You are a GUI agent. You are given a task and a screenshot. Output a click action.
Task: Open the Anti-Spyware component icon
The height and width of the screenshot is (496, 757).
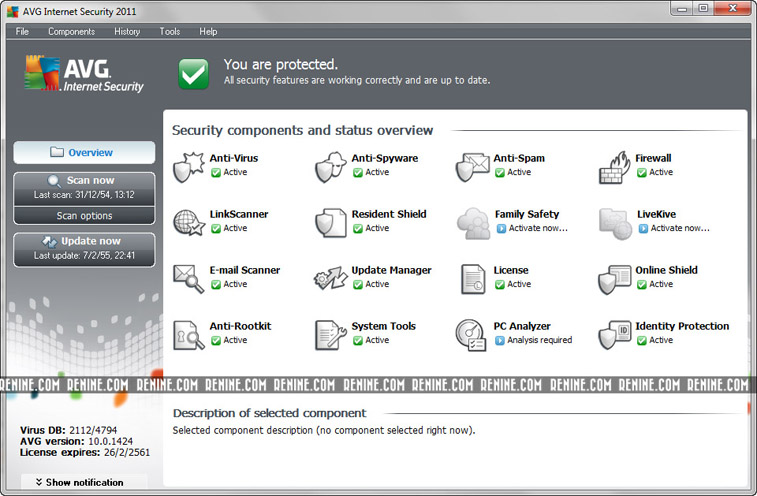[x=331, y=167]
